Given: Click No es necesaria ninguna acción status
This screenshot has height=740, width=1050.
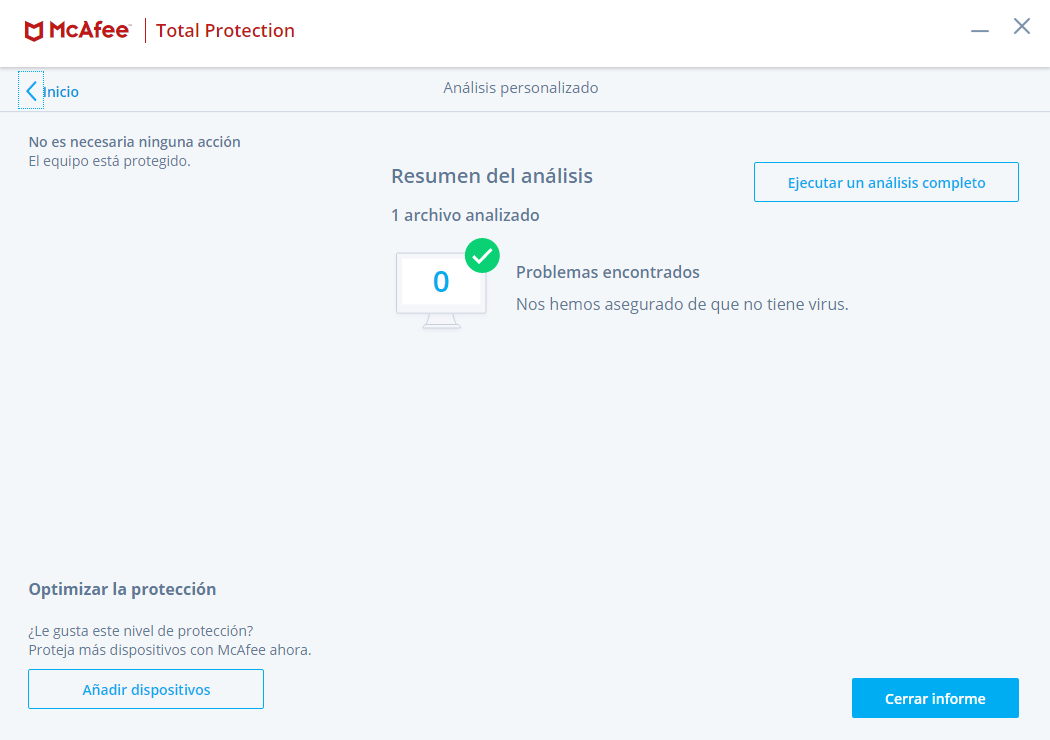Looking at the screenshot, I should (x=135, y=142).
